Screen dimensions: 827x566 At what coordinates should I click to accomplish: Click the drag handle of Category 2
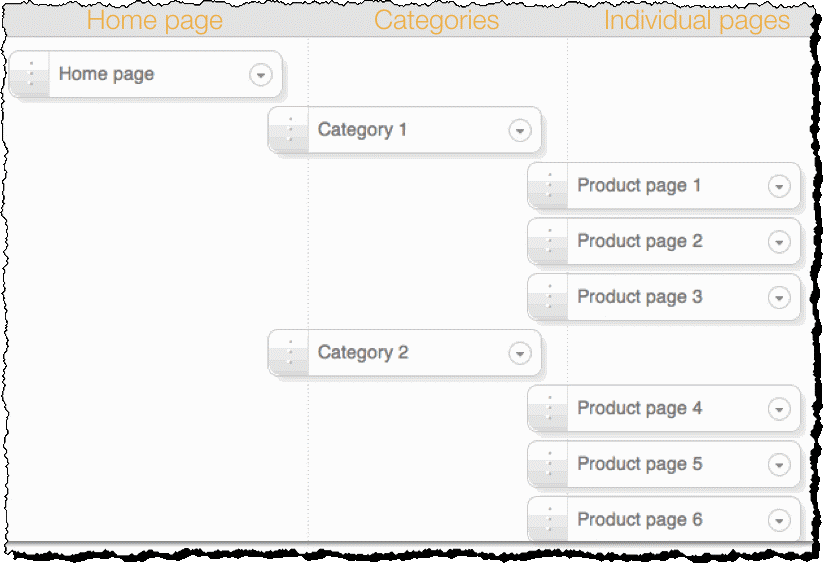290,353
